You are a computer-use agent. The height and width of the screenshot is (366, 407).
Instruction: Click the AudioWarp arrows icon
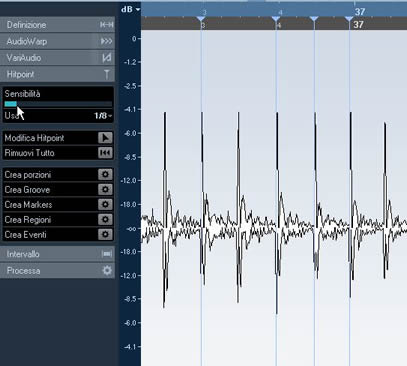tap(107, 41)
